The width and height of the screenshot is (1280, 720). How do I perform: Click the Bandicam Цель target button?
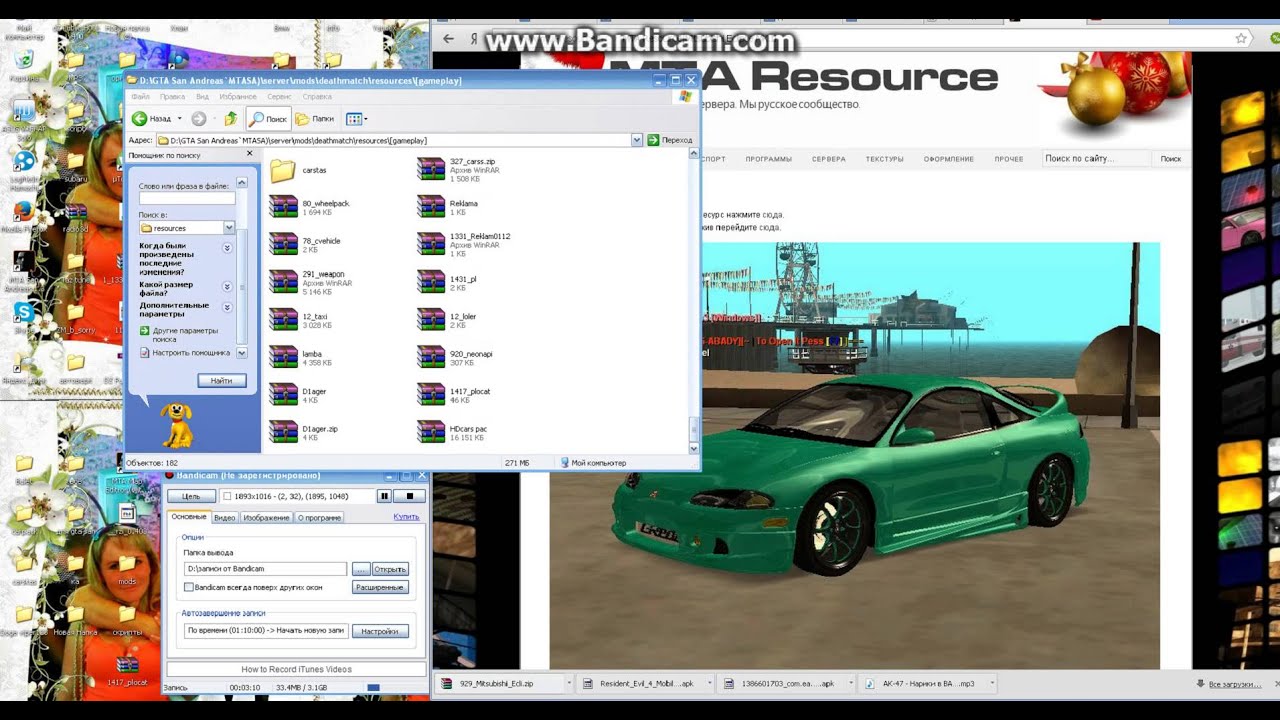[x=191, y=496]
